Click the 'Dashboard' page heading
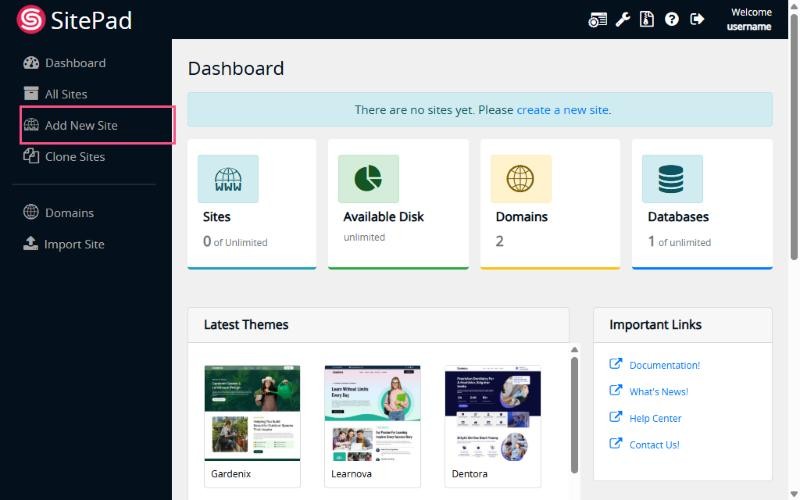This screenshot has height=500, width=800. point(236,68)
